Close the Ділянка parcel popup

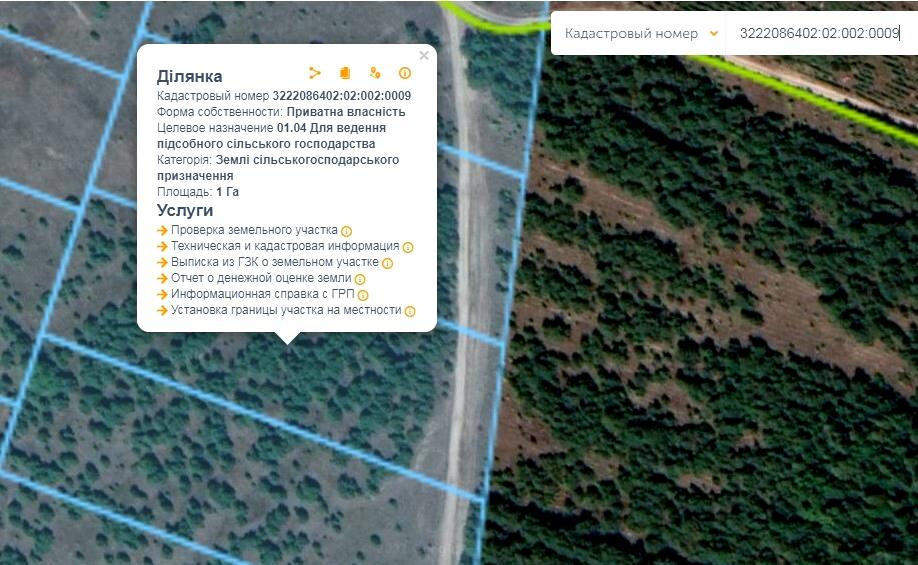coord(424,56)
